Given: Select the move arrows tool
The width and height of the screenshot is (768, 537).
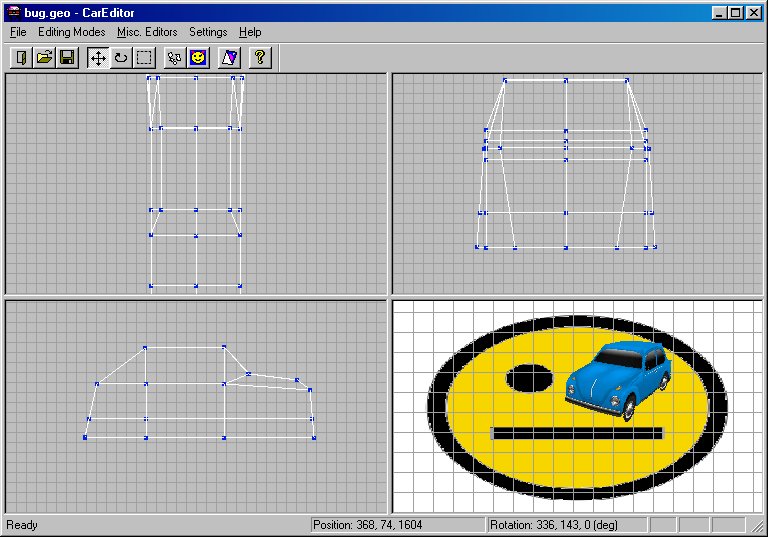Looking at the screenshot, I should click(98, 58).
